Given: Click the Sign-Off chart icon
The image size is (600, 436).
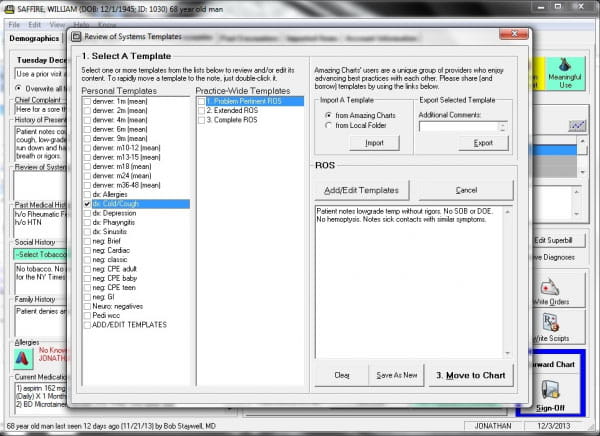Looking at the screenshot, I should click(x=551, y=390).
